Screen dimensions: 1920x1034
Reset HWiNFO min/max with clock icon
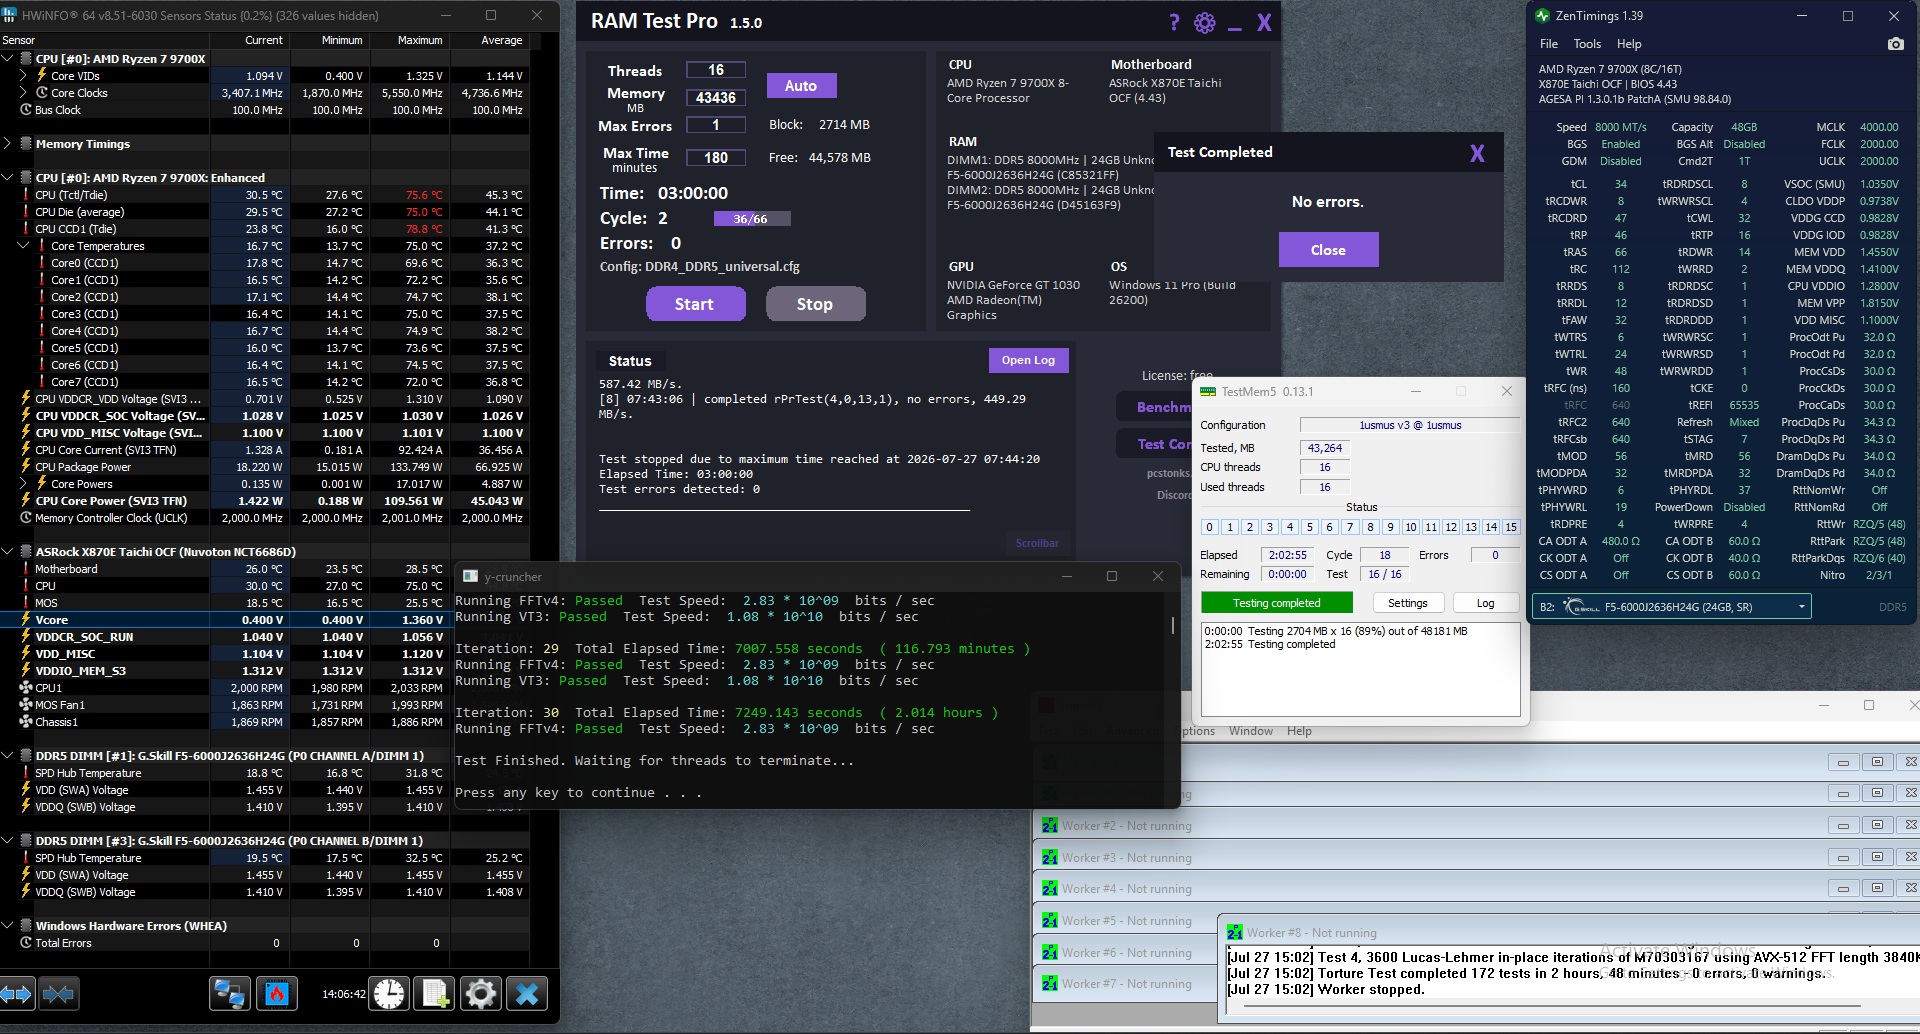pos(389,994)
